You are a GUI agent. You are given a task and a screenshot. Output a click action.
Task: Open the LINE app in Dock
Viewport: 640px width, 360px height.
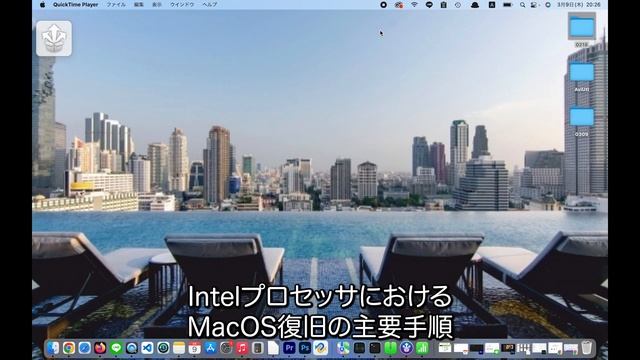(116, 348)
